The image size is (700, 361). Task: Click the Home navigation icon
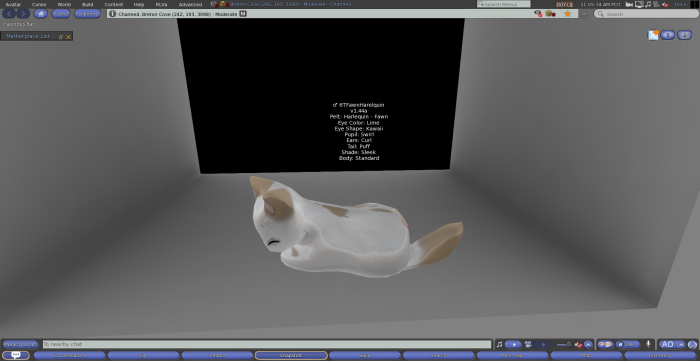pos(41,14)
